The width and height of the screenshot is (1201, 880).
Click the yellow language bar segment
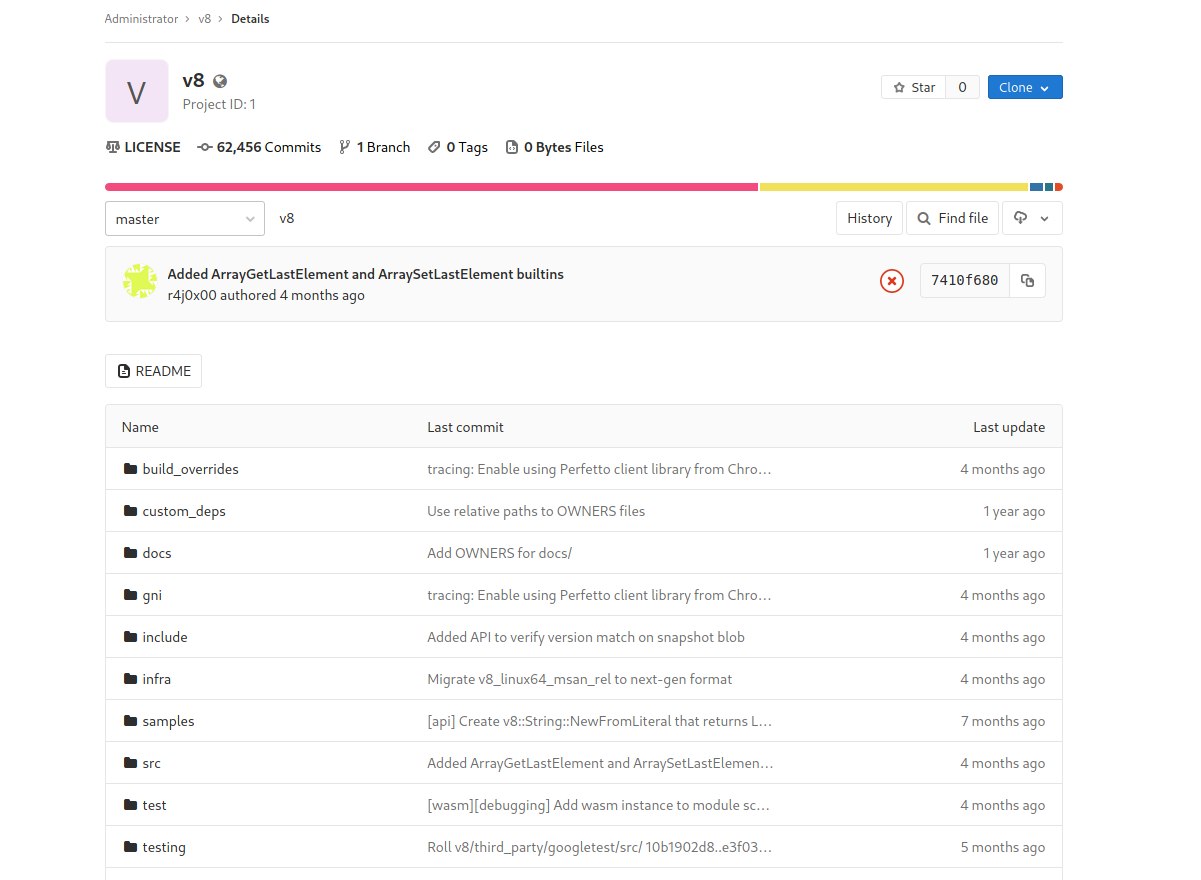coord(894,187)
